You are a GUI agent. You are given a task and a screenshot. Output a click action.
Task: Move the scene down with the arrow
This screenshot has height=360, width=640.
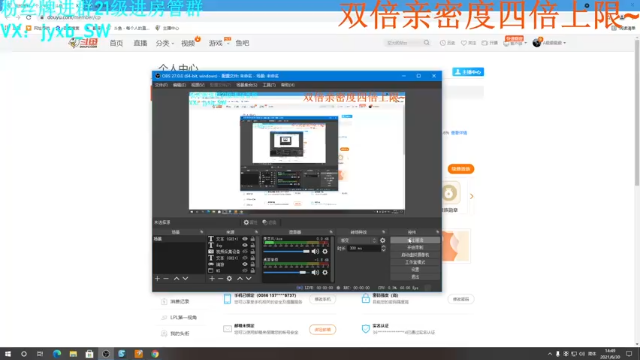[185, 278]
